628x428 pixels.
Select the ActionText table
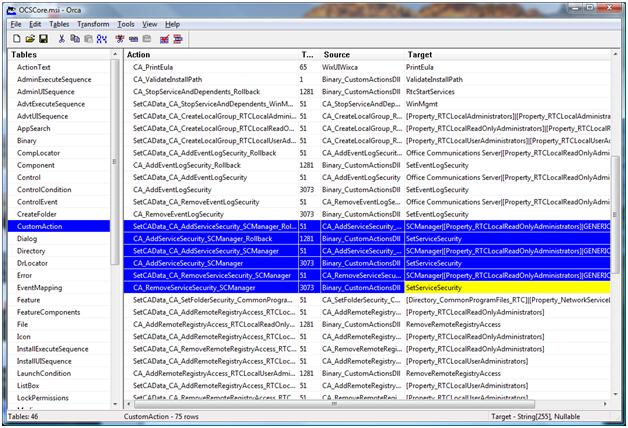[x=34, y=67]
